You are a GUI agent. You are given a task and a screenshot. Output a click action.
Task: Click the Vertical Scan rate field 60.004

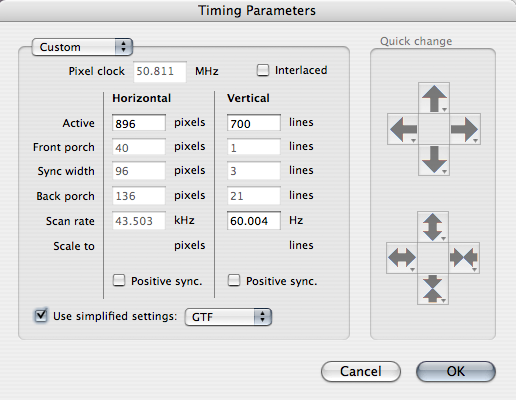pos(254,220)
